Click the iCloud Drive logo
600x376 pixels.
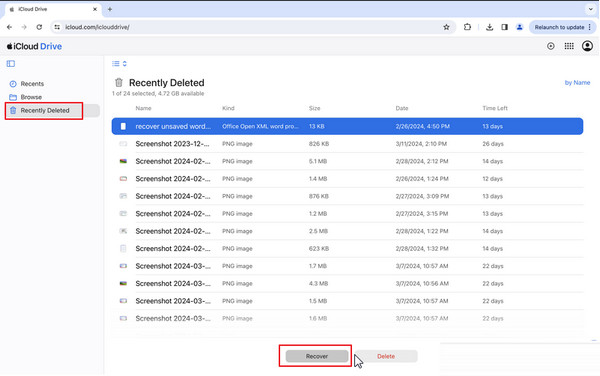point(34,46)
